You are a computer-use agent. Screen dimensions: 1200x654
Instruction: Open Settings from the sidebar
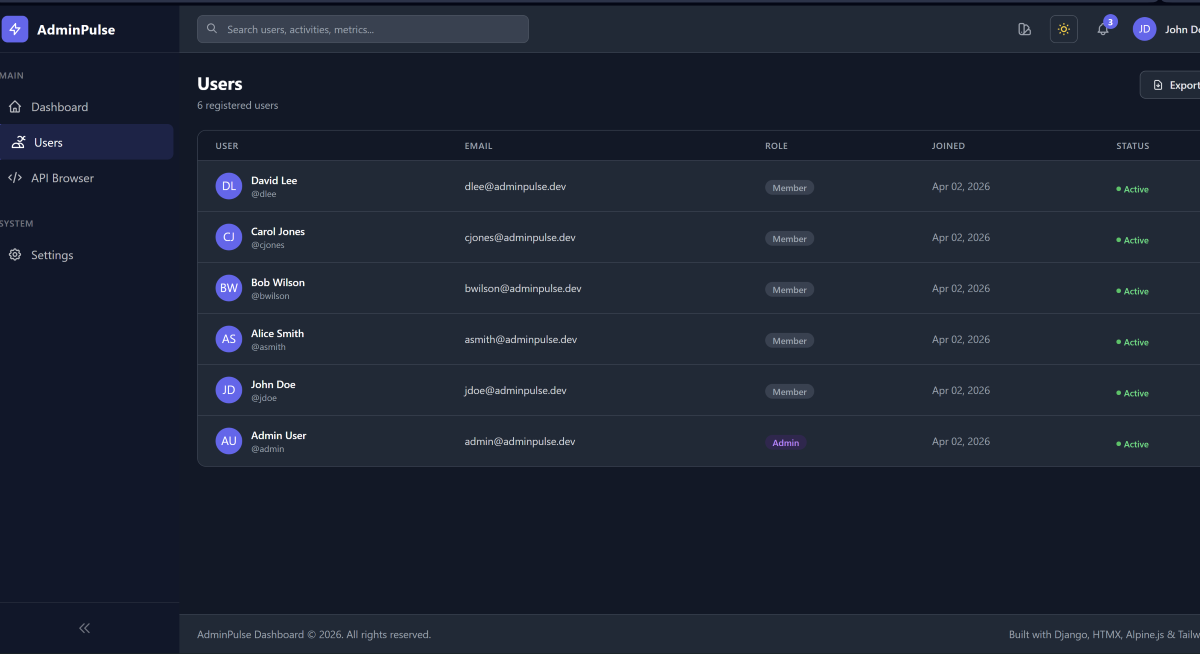[x=52, y=255]
